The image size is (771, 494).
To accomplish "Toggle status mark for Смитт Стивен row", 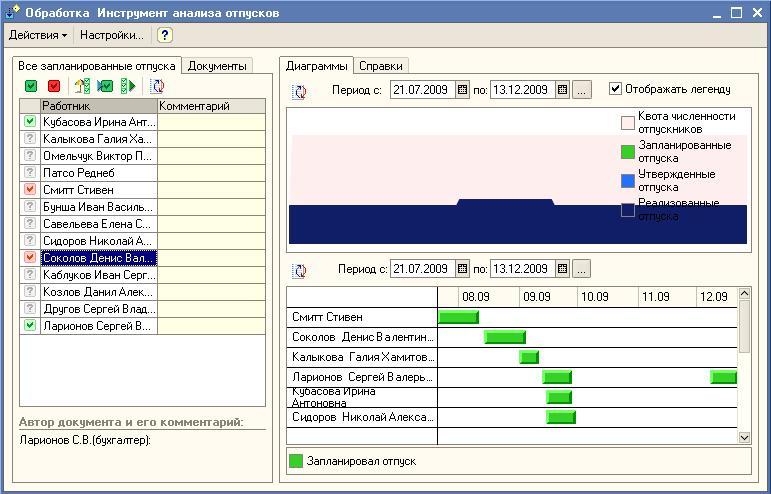I will coord(30,190).
